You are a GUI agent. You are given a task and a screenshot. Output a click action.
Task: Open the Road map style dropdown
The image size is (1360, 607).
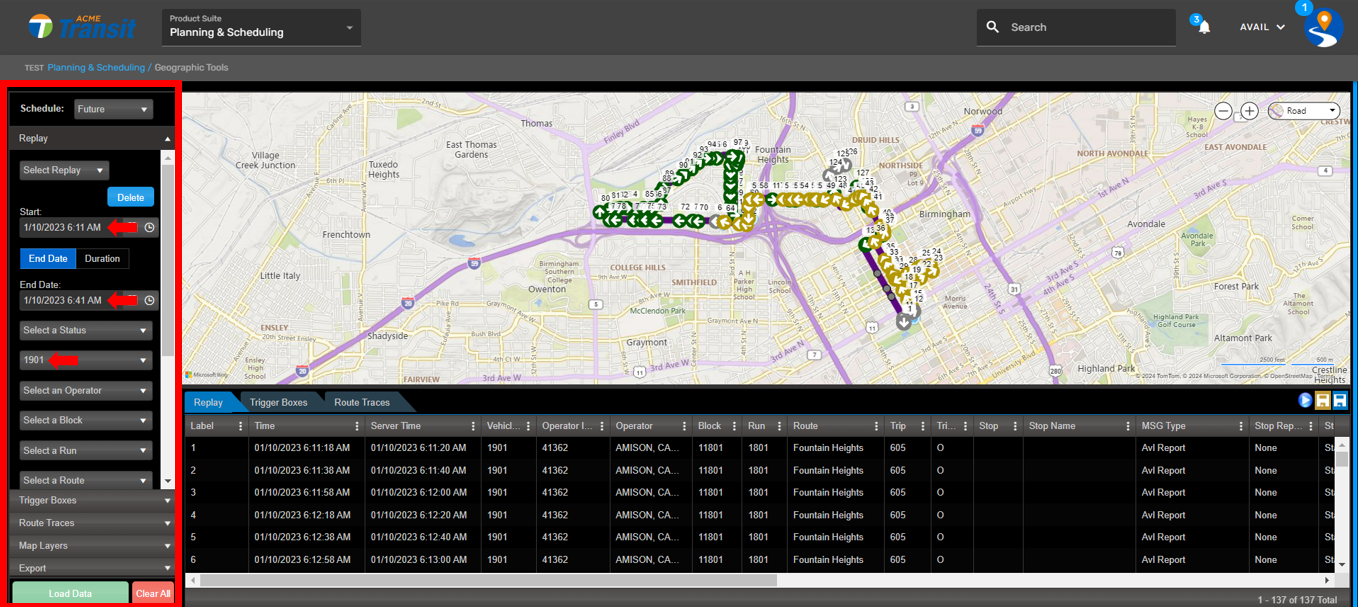coord(1304,111)
